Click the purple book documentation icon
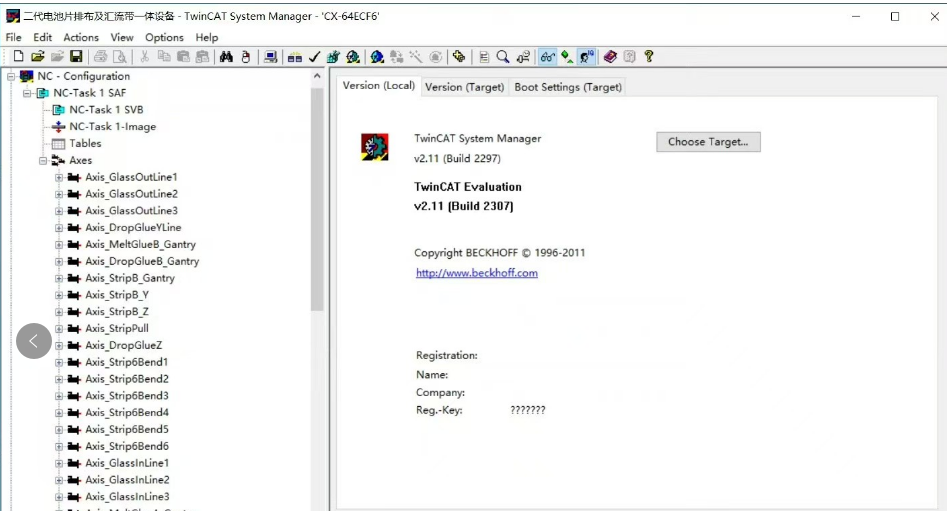The width and height of the screenshot is (947, 511). pyautogui.click(x=610, y=57)
